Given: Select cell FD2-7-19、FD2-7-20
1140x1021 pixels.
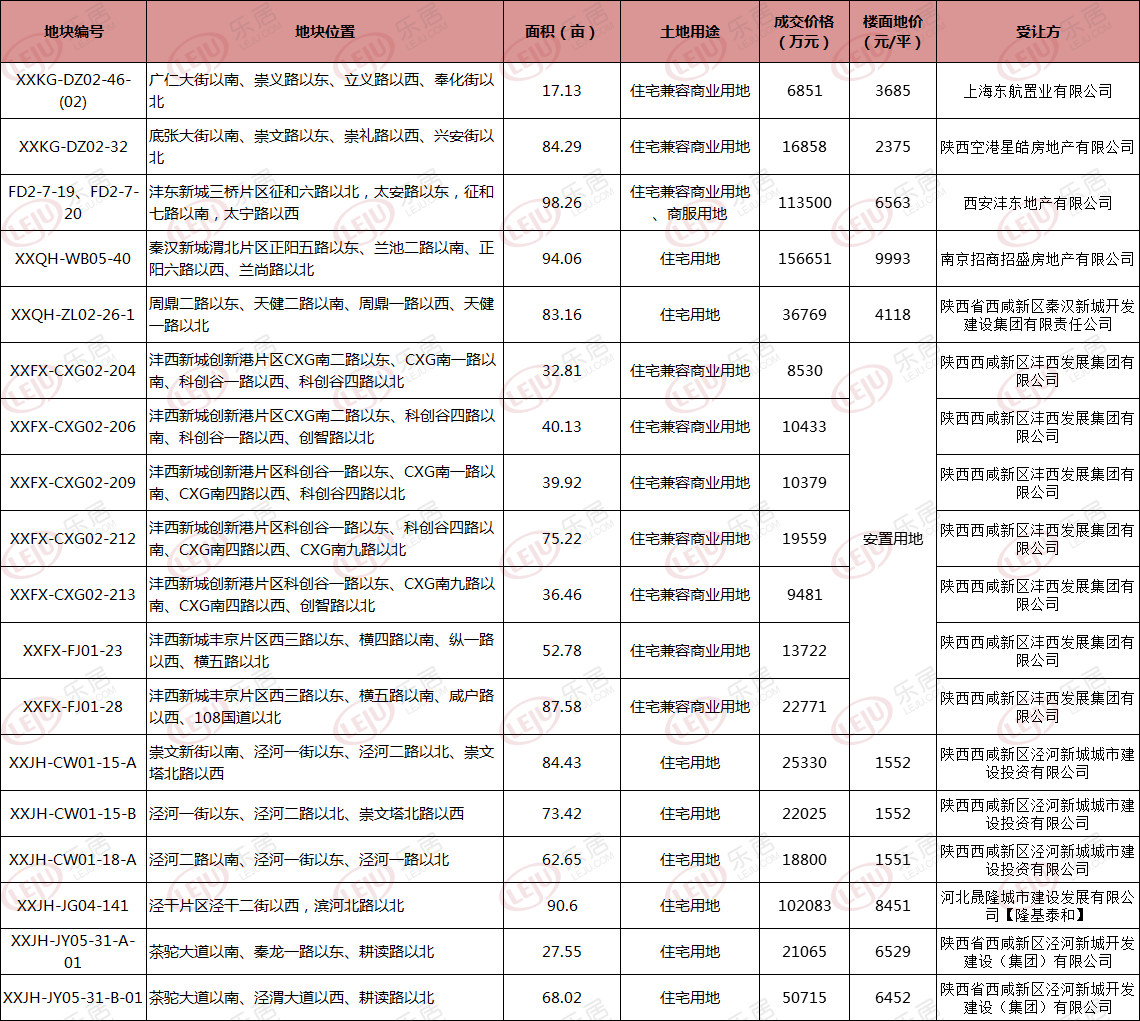Looking at the screenshot, I should (73, 203).
